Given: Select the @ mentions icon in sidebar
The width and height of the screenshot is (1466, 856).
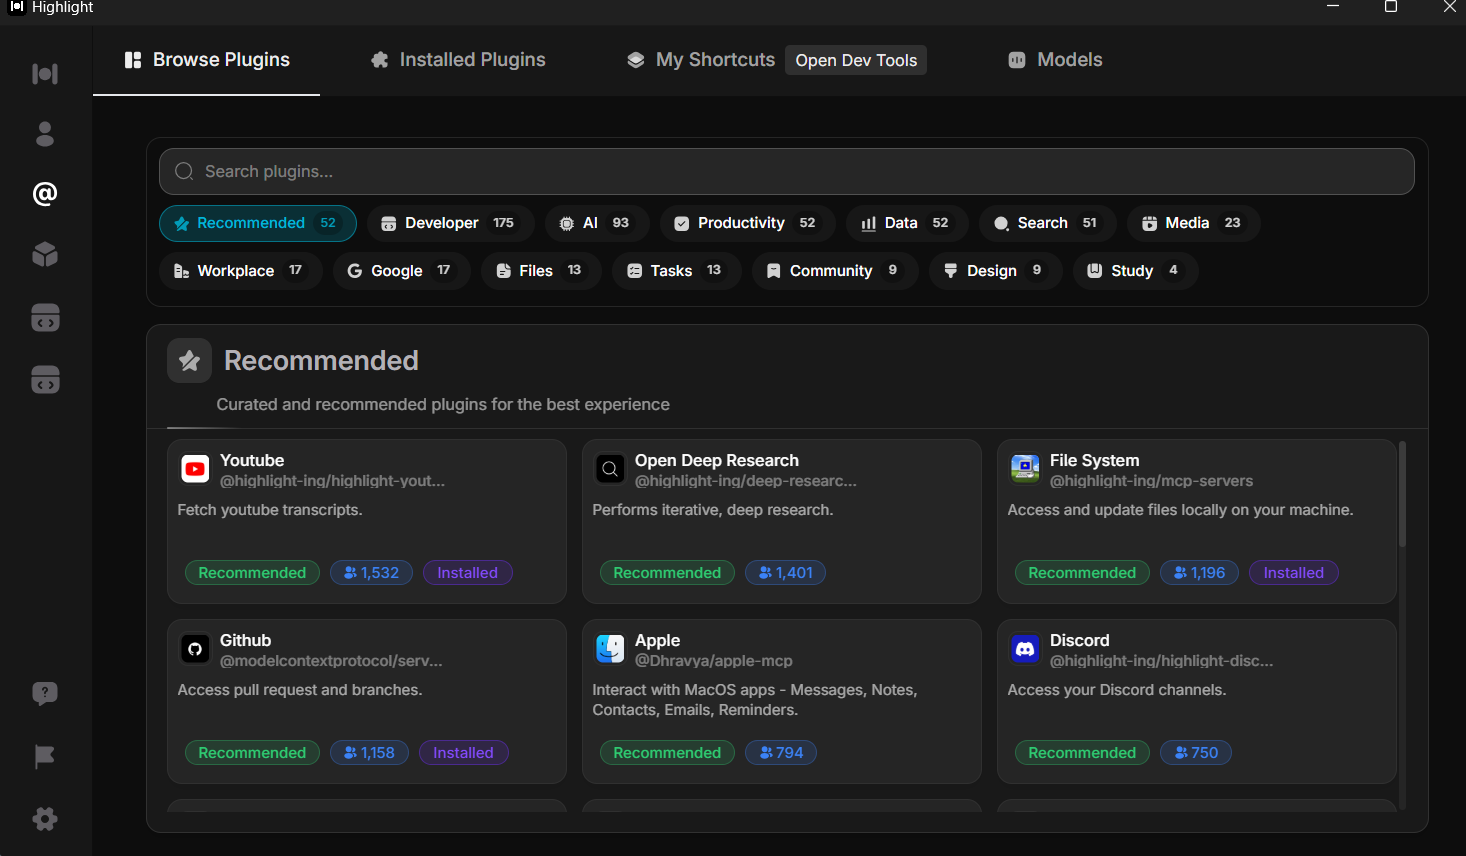Looking at the screenshot, I should [x=45, y=194].
